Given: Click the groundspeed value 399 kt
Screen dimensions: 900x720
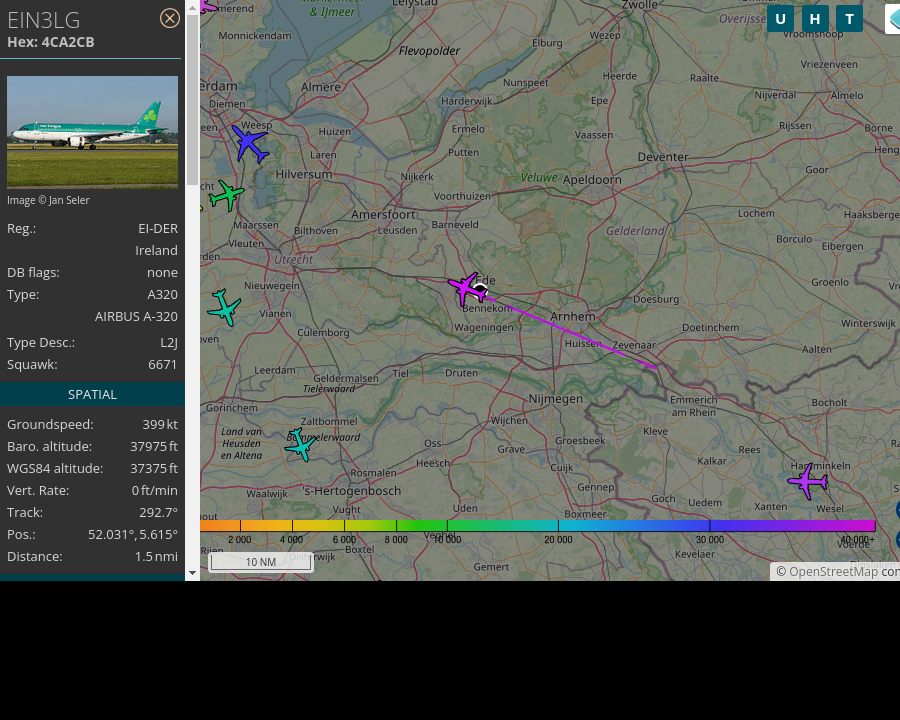Looking at the screenshot, I should [x=160, y=424].
